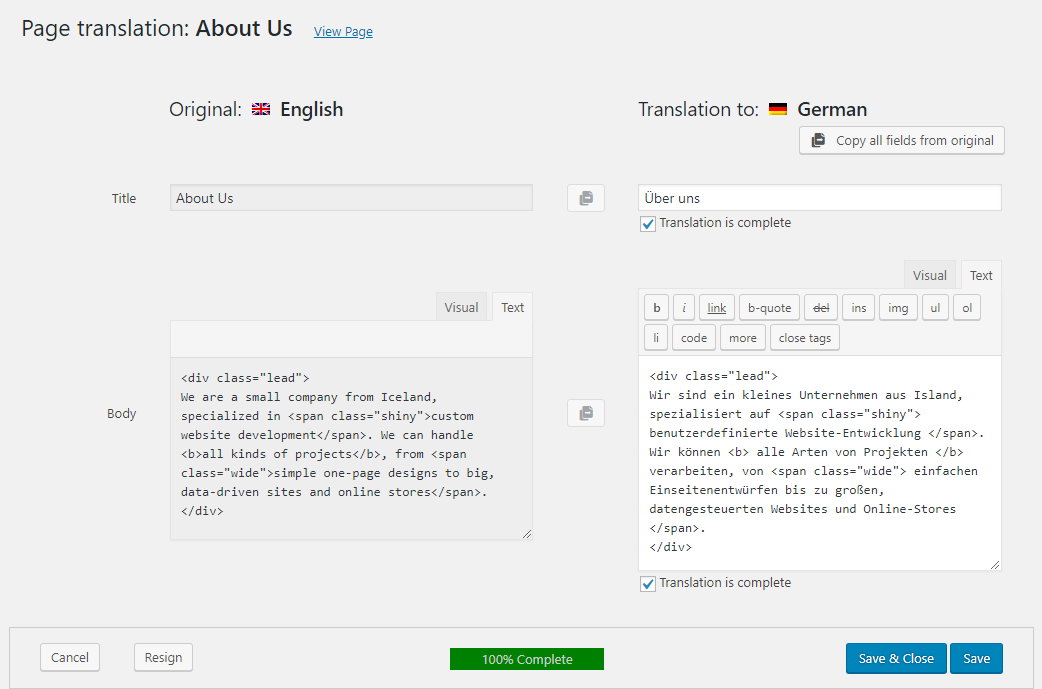This screenshot has width=1042, height=689.
Task: Insert a hyperlink with the link button
Action: (716, 307)
